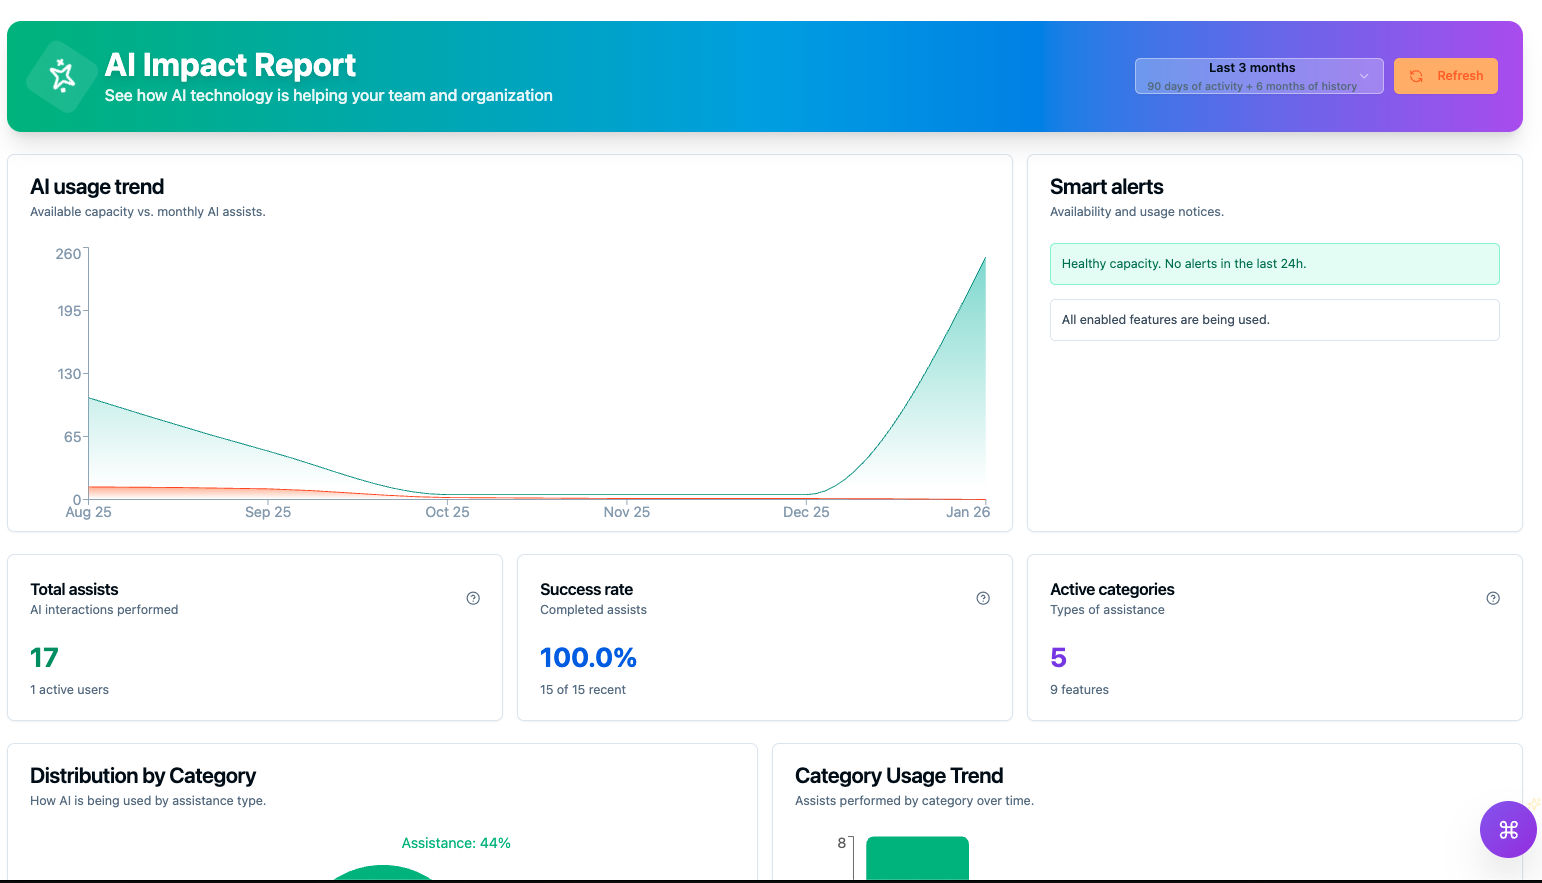Image resolution: width=1542 pixels, height=883 pixels.
Task: Click the All enabled features notice
Action: click(1274, 320)
